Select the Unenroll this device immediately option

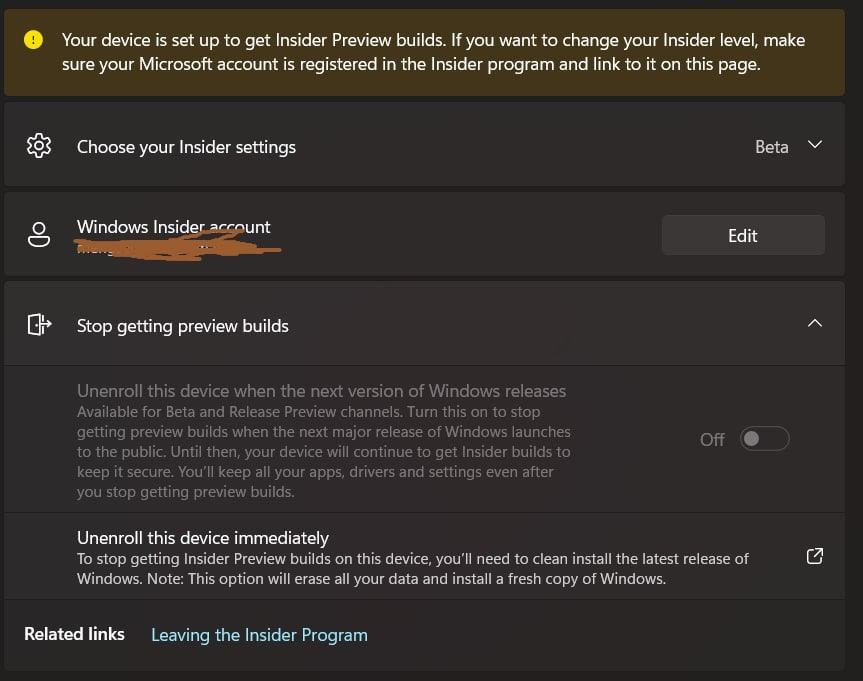pos(424,556)
